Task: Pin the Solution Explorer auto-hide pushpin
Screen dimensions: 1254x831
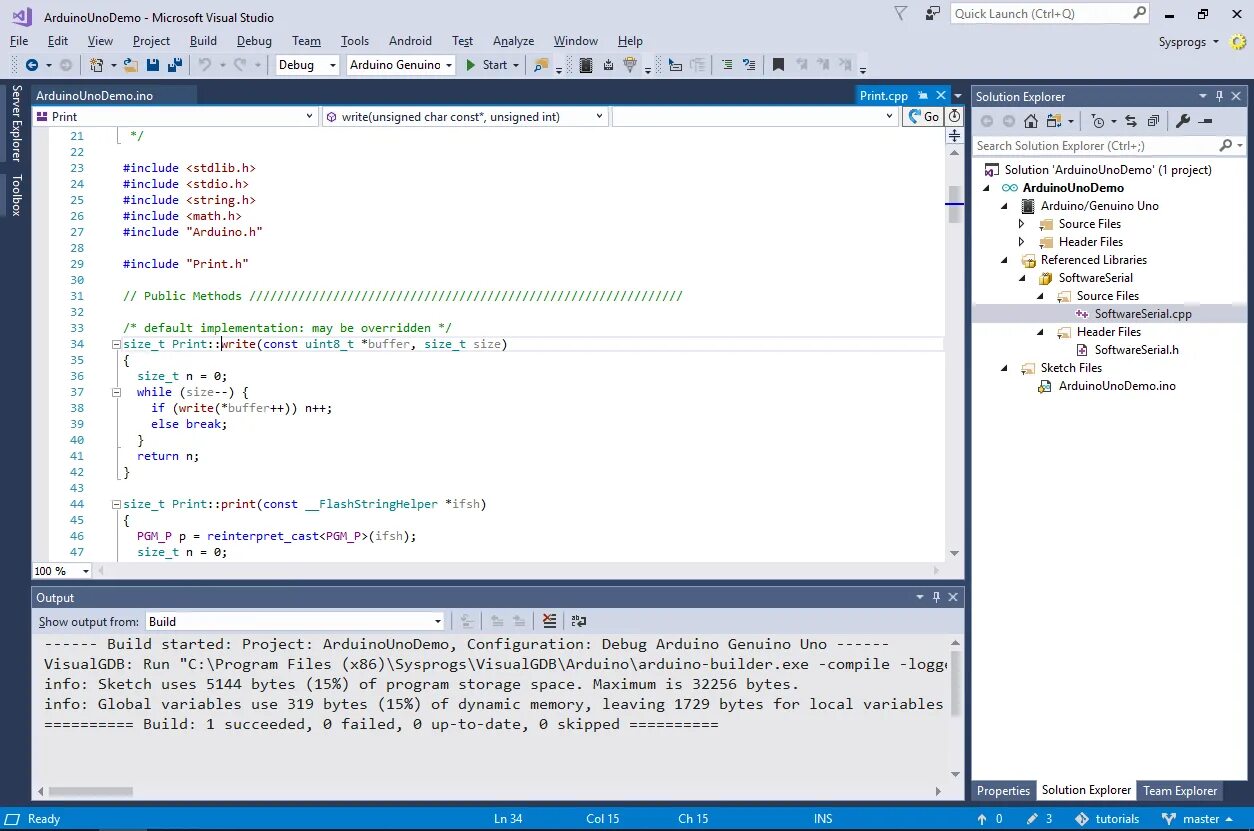Action: [x=1219, y=96]
